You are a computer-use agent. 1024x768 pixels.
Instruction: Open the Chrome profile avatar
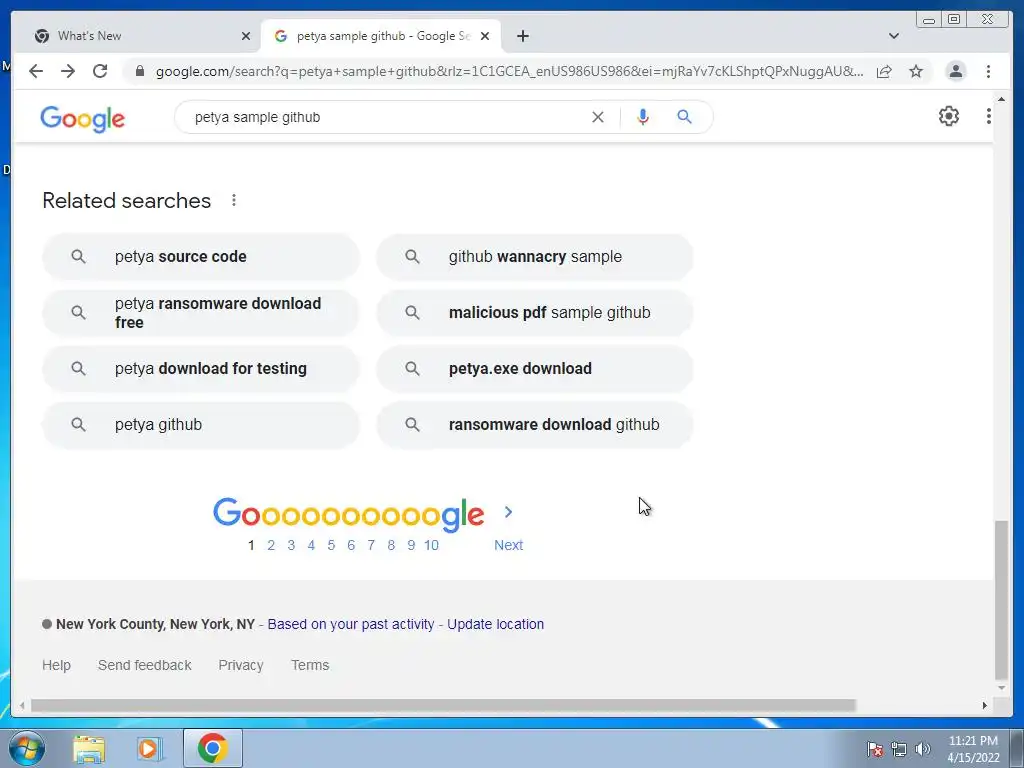pyautogui.click(x=955, y=71)
